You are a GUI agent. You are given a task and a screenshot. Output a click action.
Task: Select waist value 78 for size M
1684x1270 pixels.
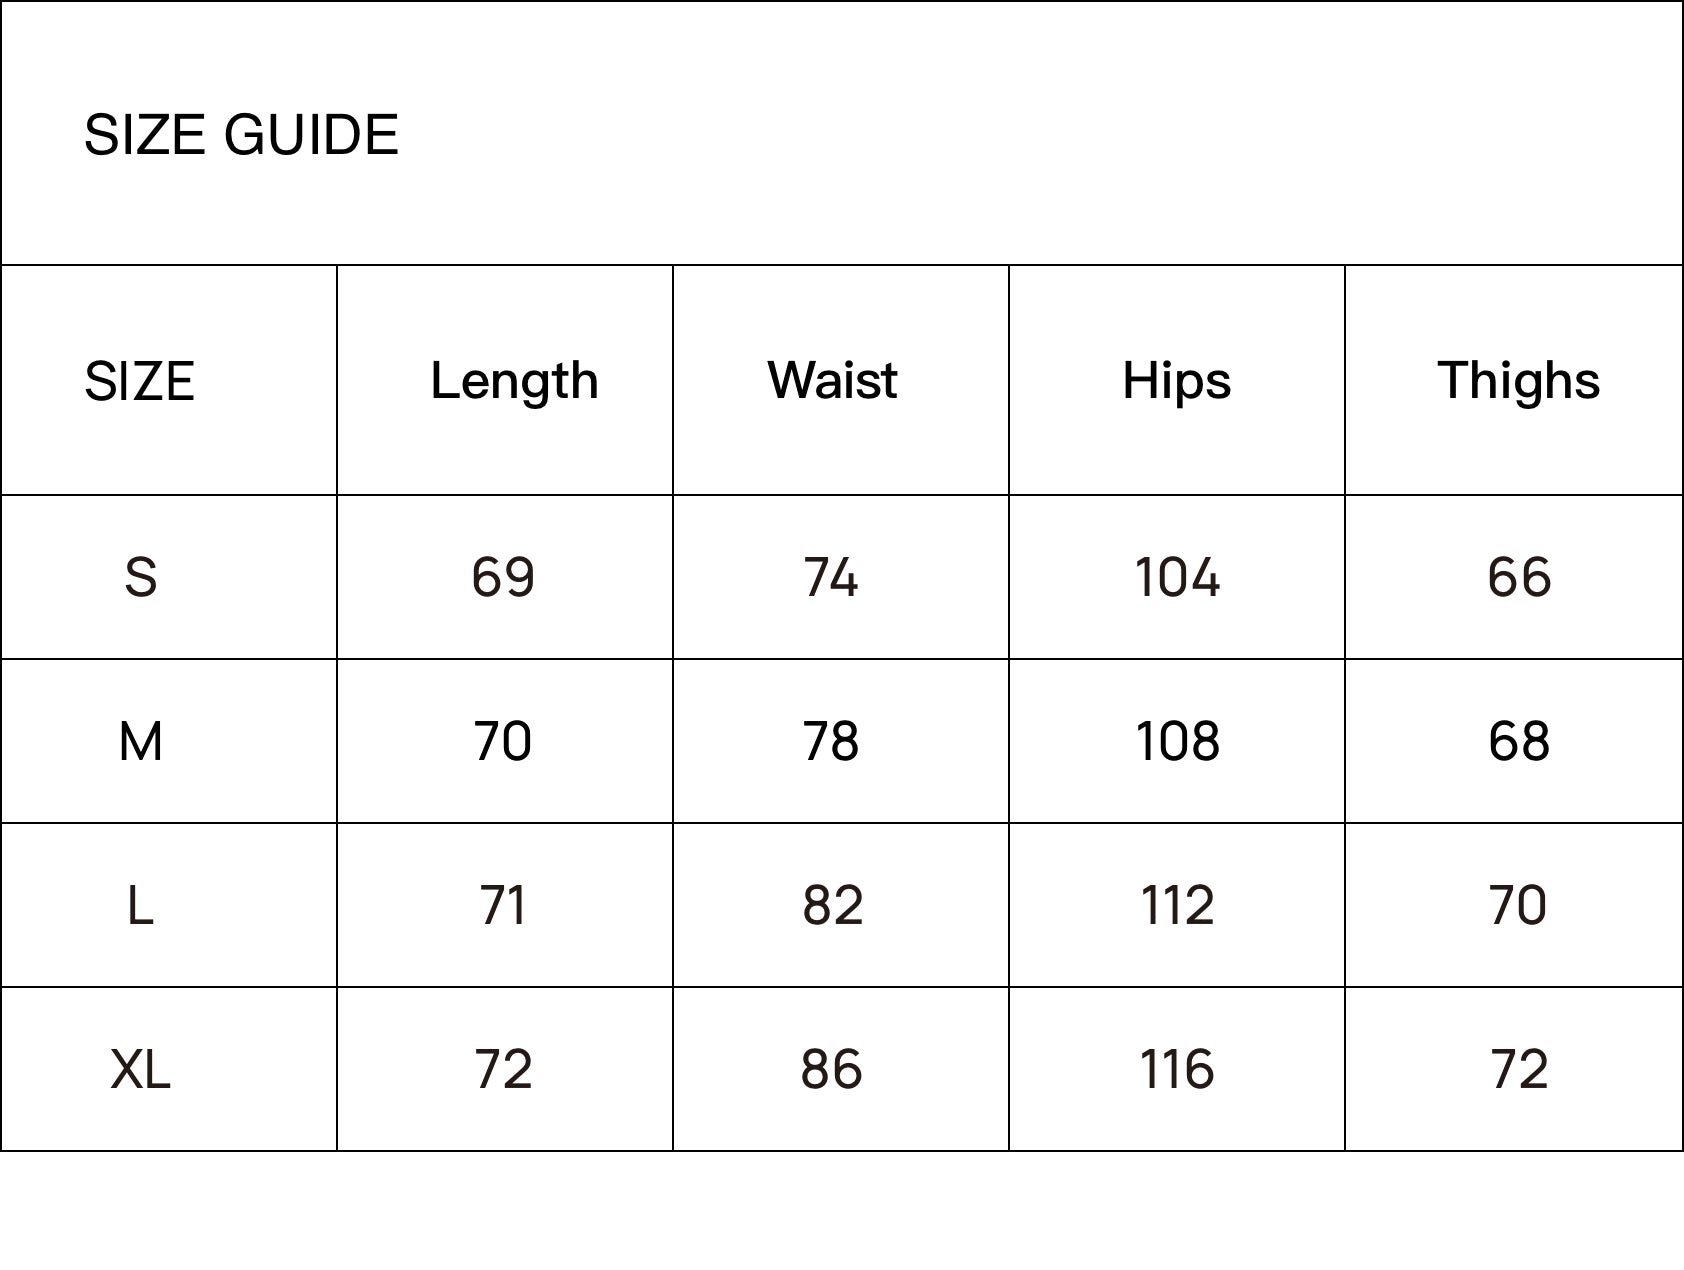(831, 741)
